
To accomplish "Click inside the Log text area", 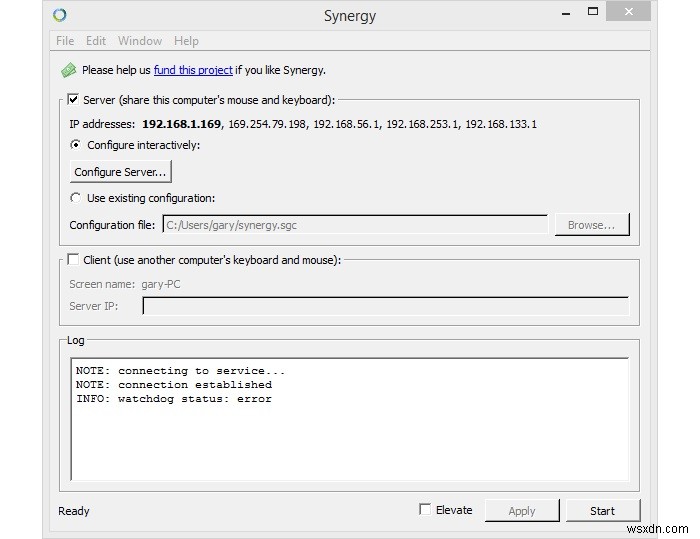I will [350, 419].
